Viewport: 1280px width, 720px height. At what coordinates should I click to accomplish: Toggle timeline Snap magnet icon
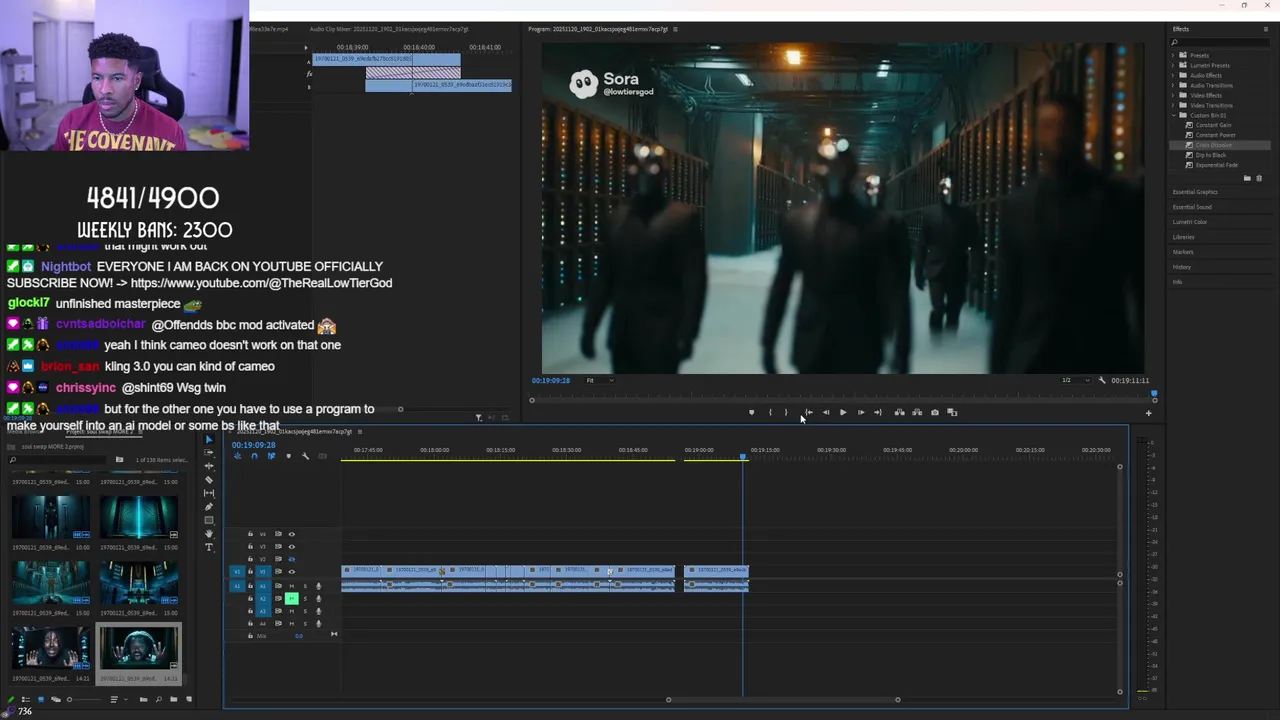tap(254, 456)
